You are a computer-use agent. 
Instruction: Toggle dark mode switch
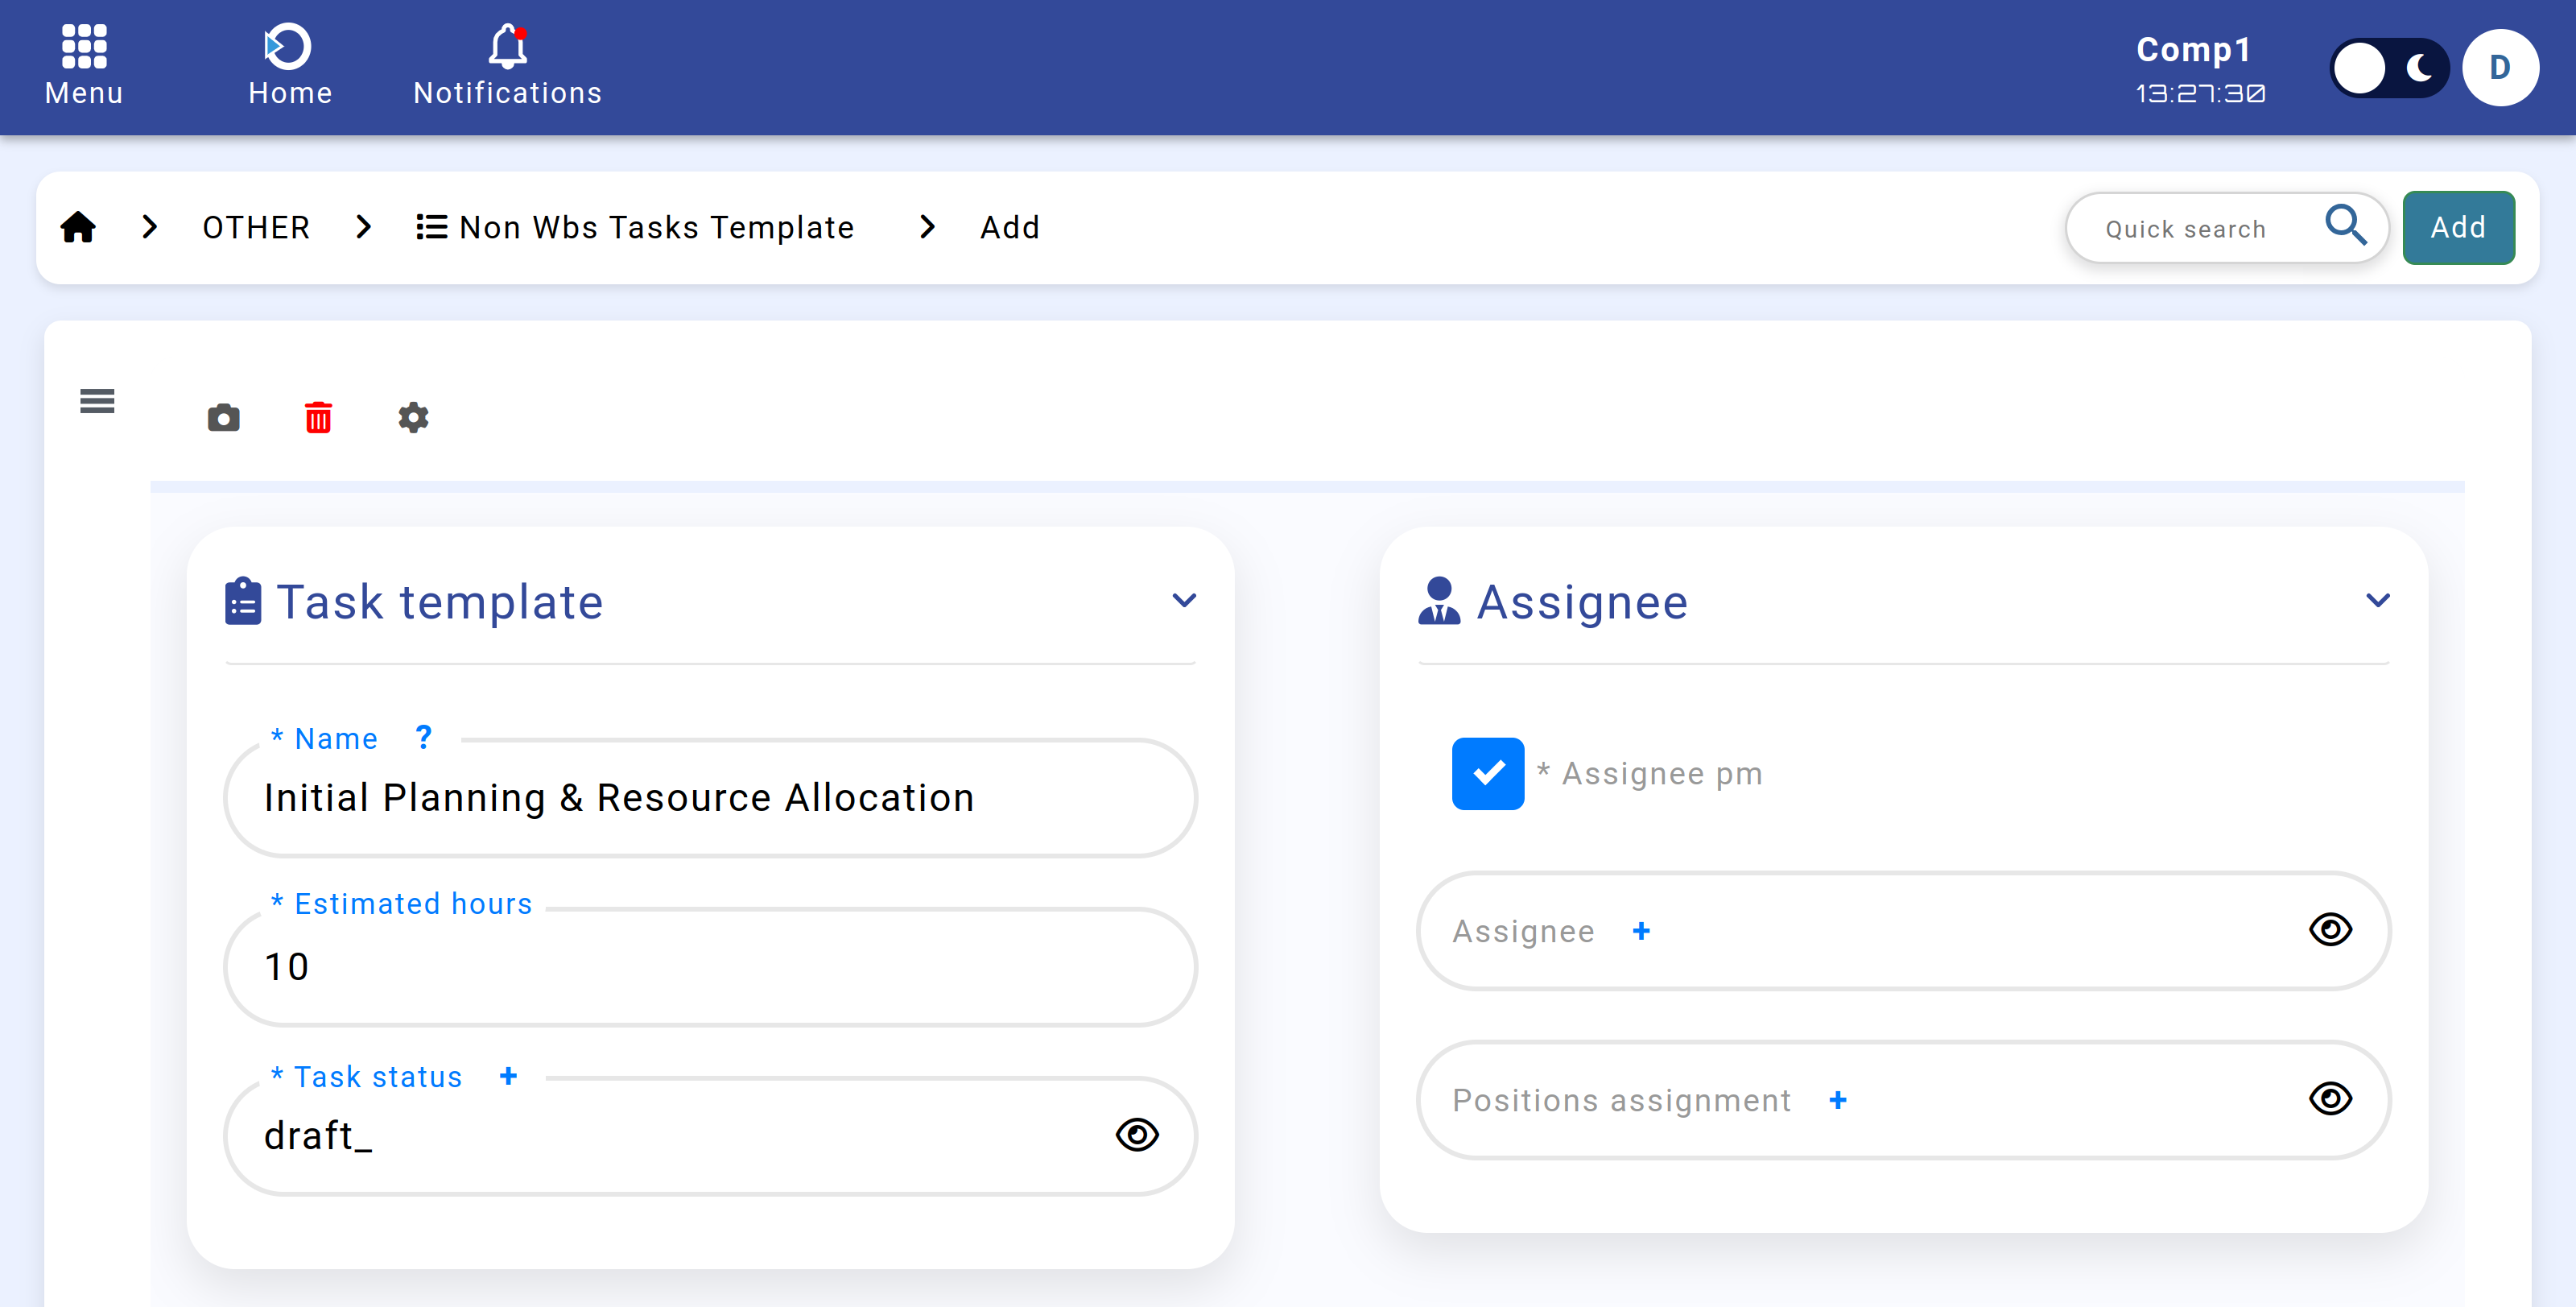tap(2390, 68)
